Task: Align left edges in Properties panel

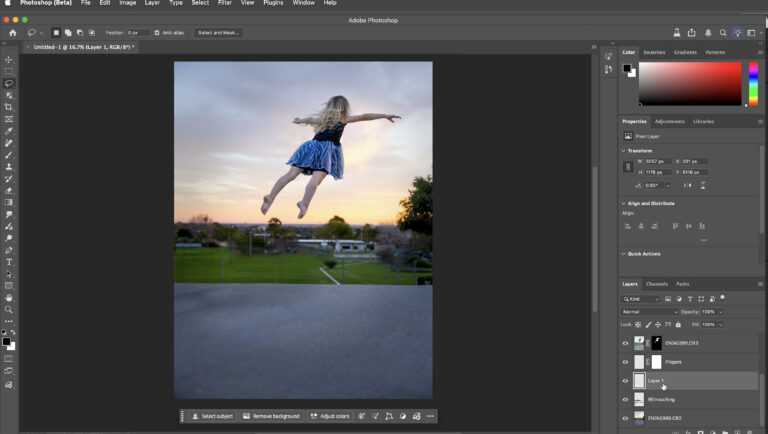Action: [x=628, y=226]
